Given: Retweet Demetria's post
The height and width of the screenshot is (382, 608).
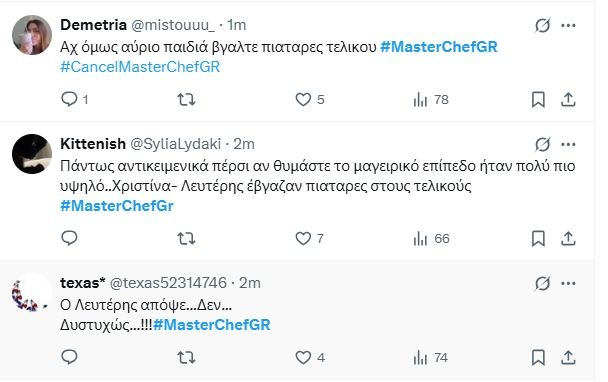Looking at the screenshot, I should click(186, 99).
